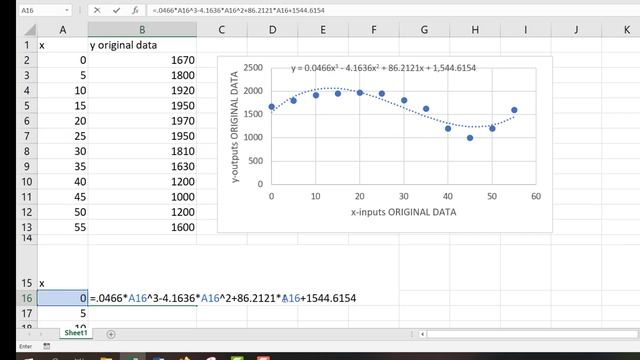Click cell A17 with value 5

pyautogui.click(x=62, y=313)
